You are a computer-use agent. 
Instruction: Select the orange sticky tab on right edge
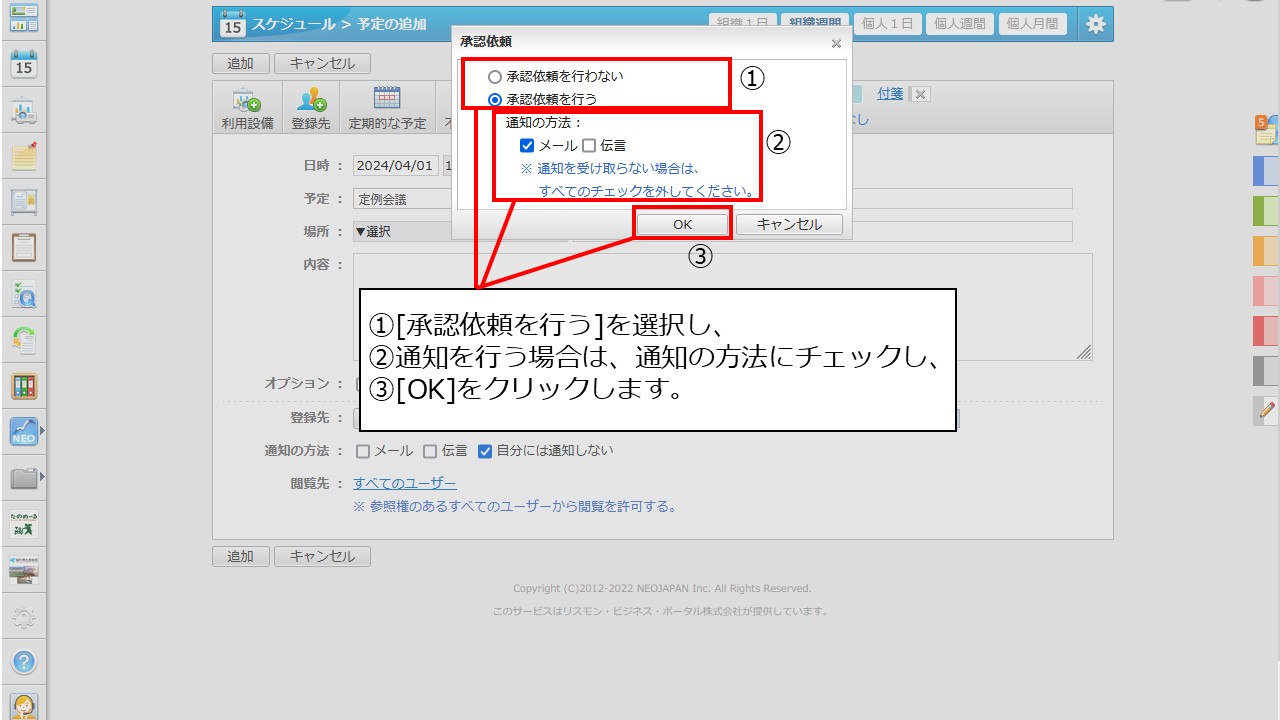(1266, 251)
